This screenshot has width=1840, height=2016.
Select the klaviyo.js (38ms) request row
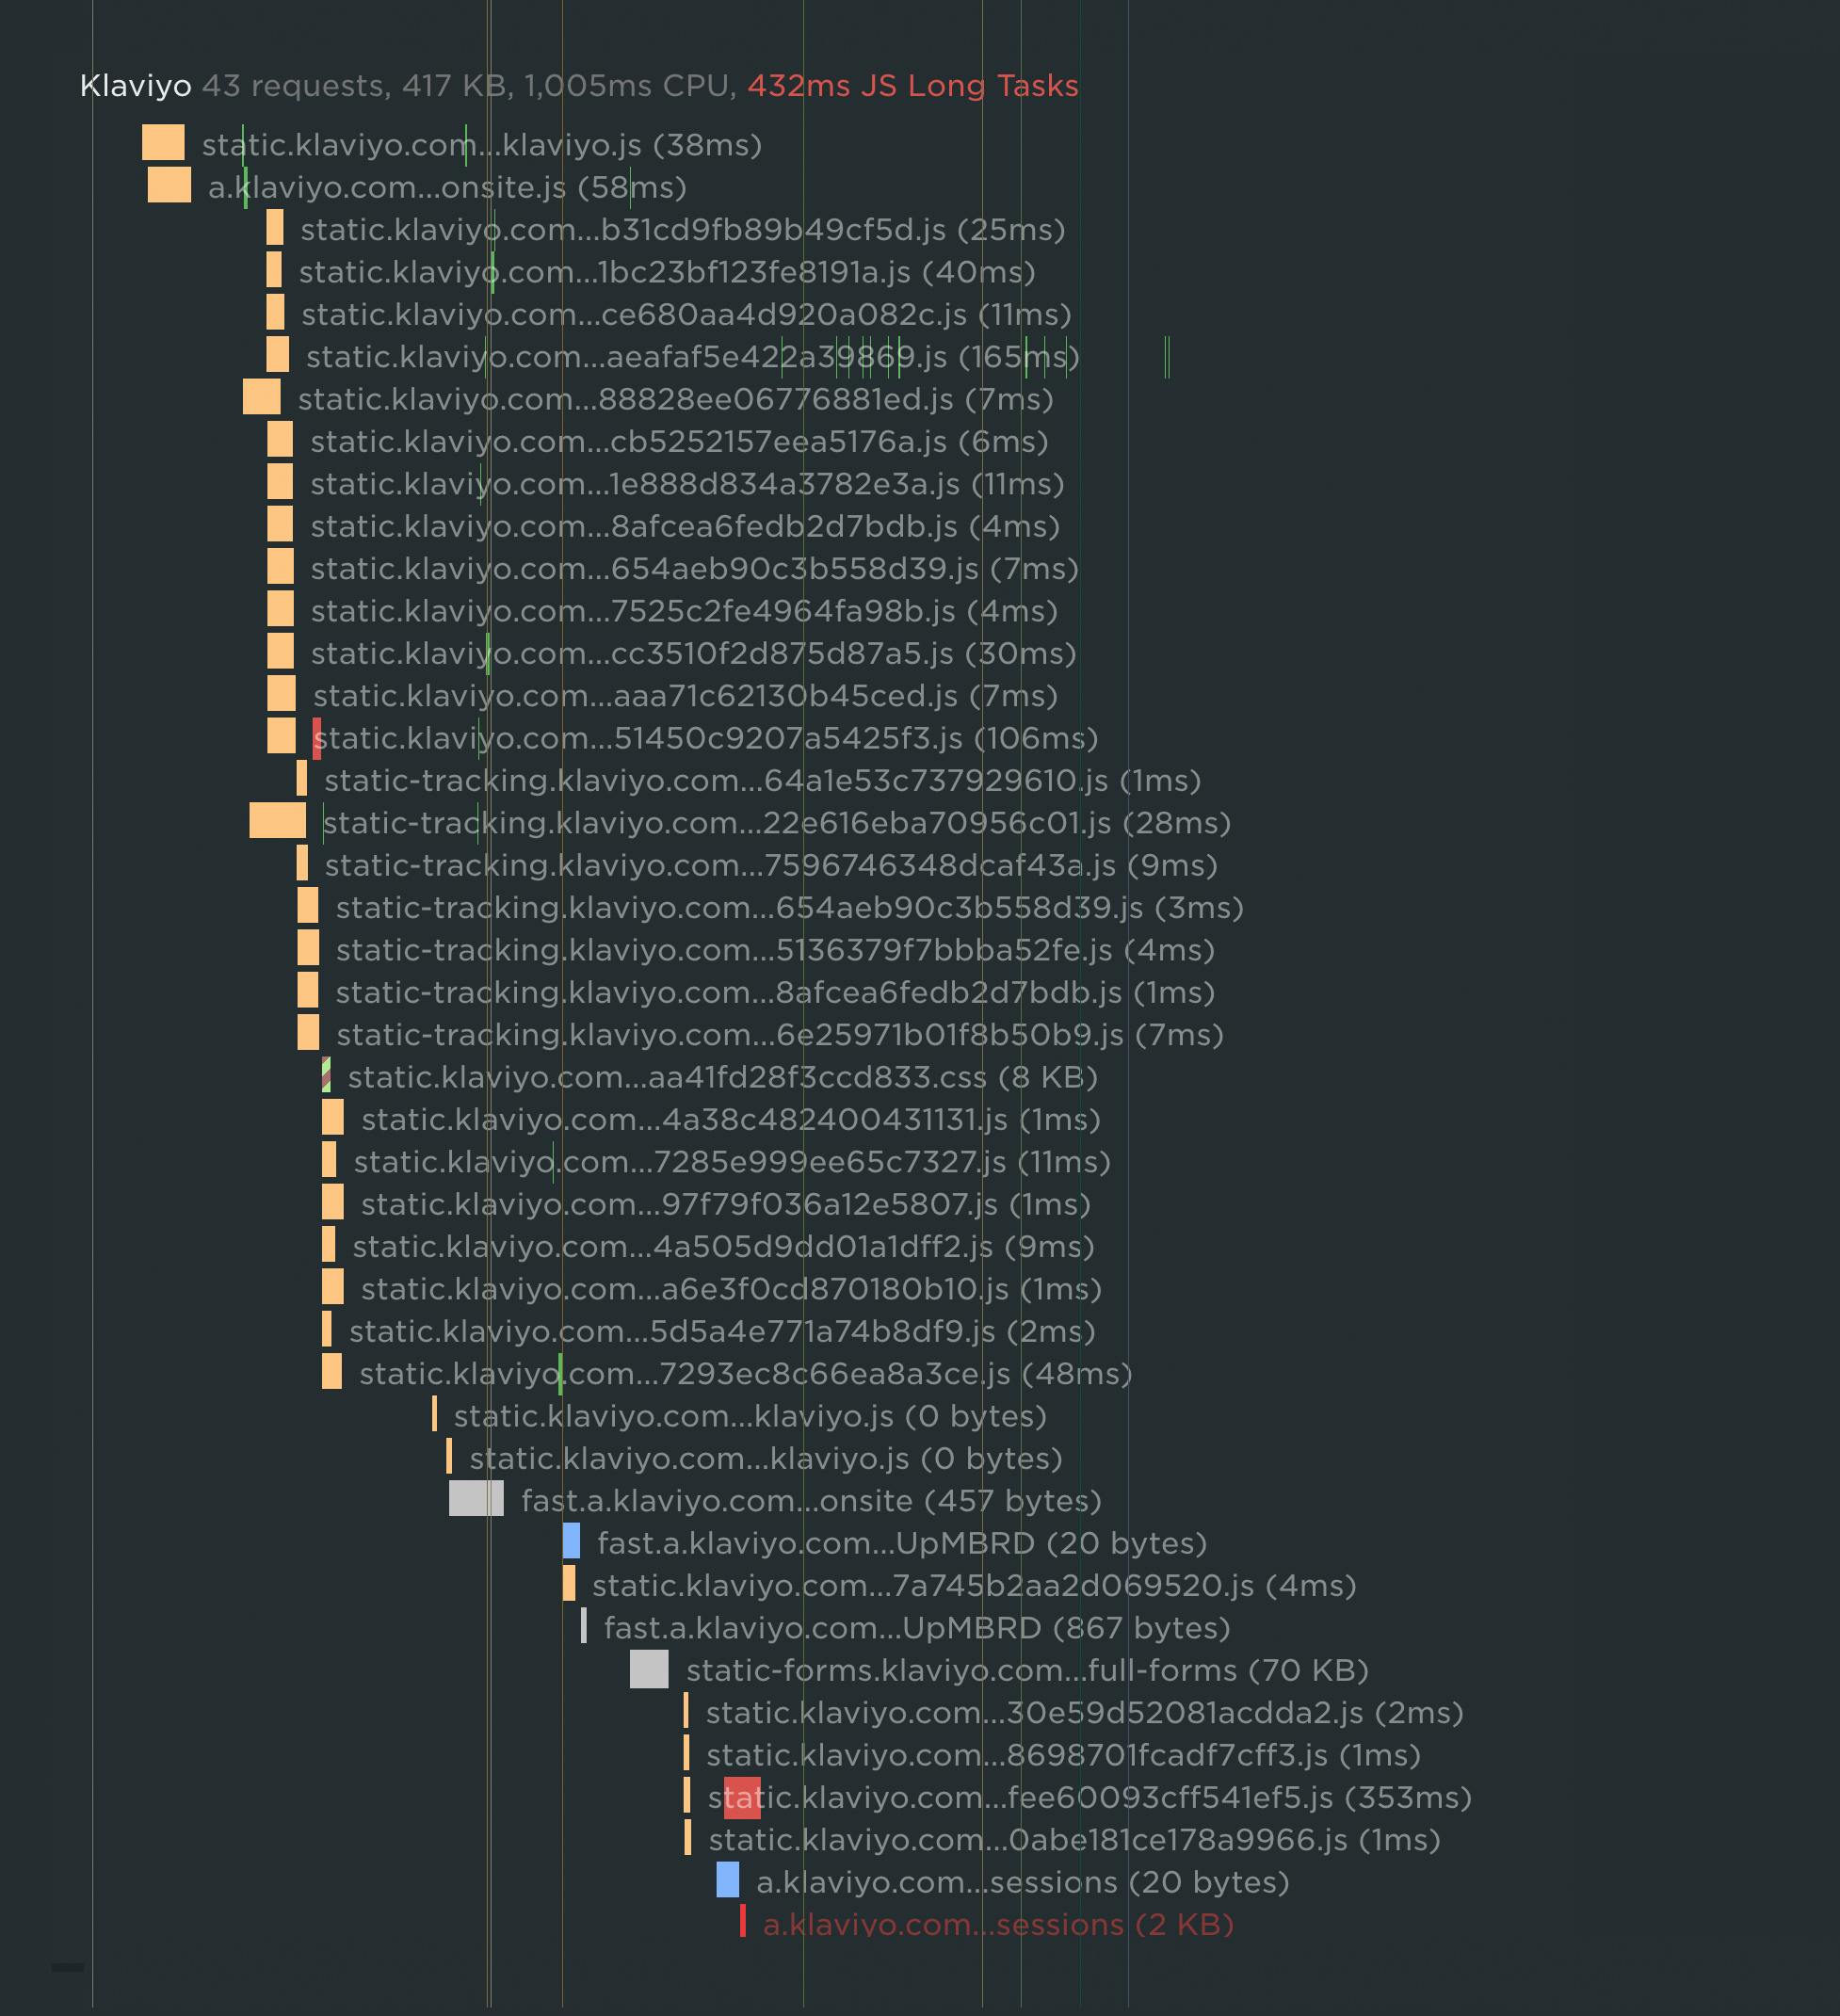click(x=481, y=145)
